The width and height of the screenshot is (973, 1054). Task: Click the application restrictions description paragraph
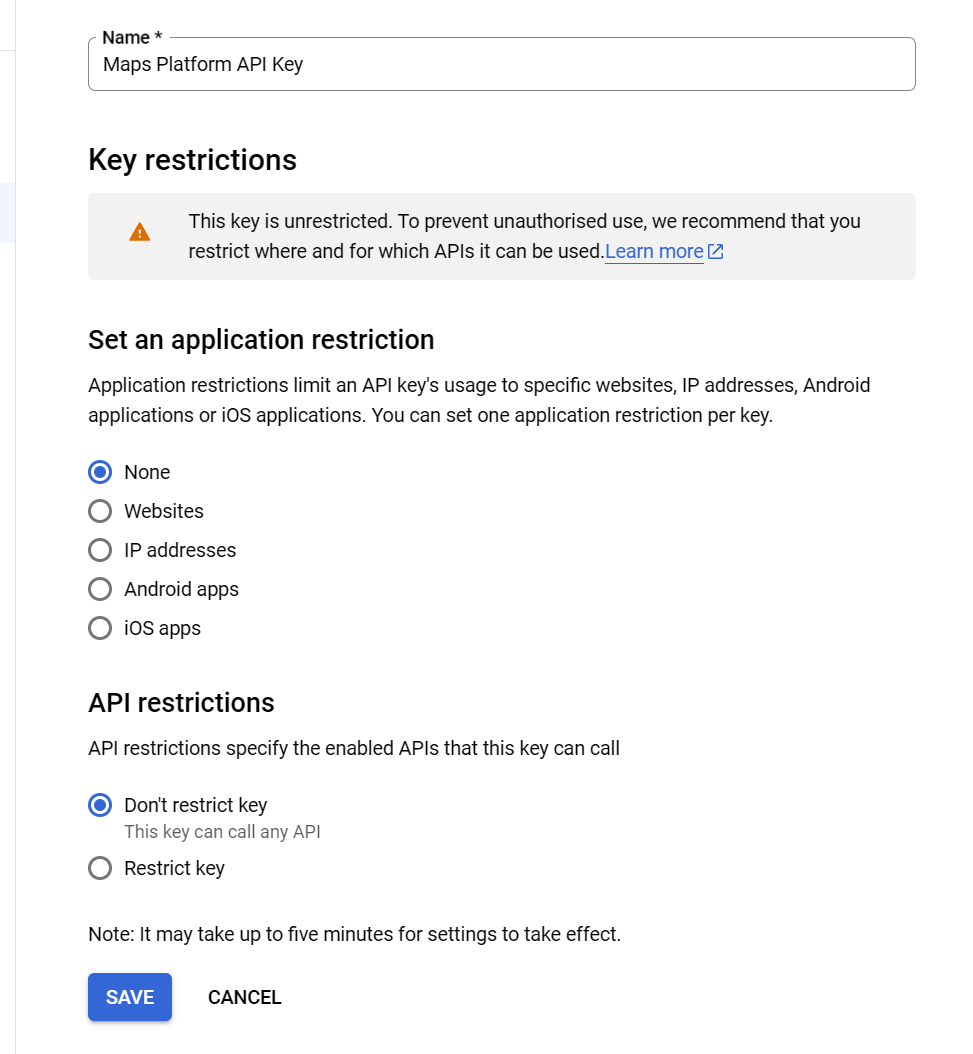(x=479, y=400)
